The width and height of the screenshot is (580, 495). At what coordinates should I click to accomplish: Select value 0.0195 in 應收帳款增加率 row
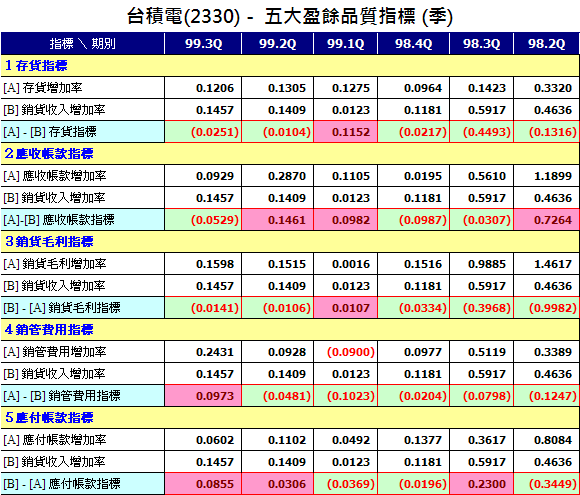coord(423,176)
